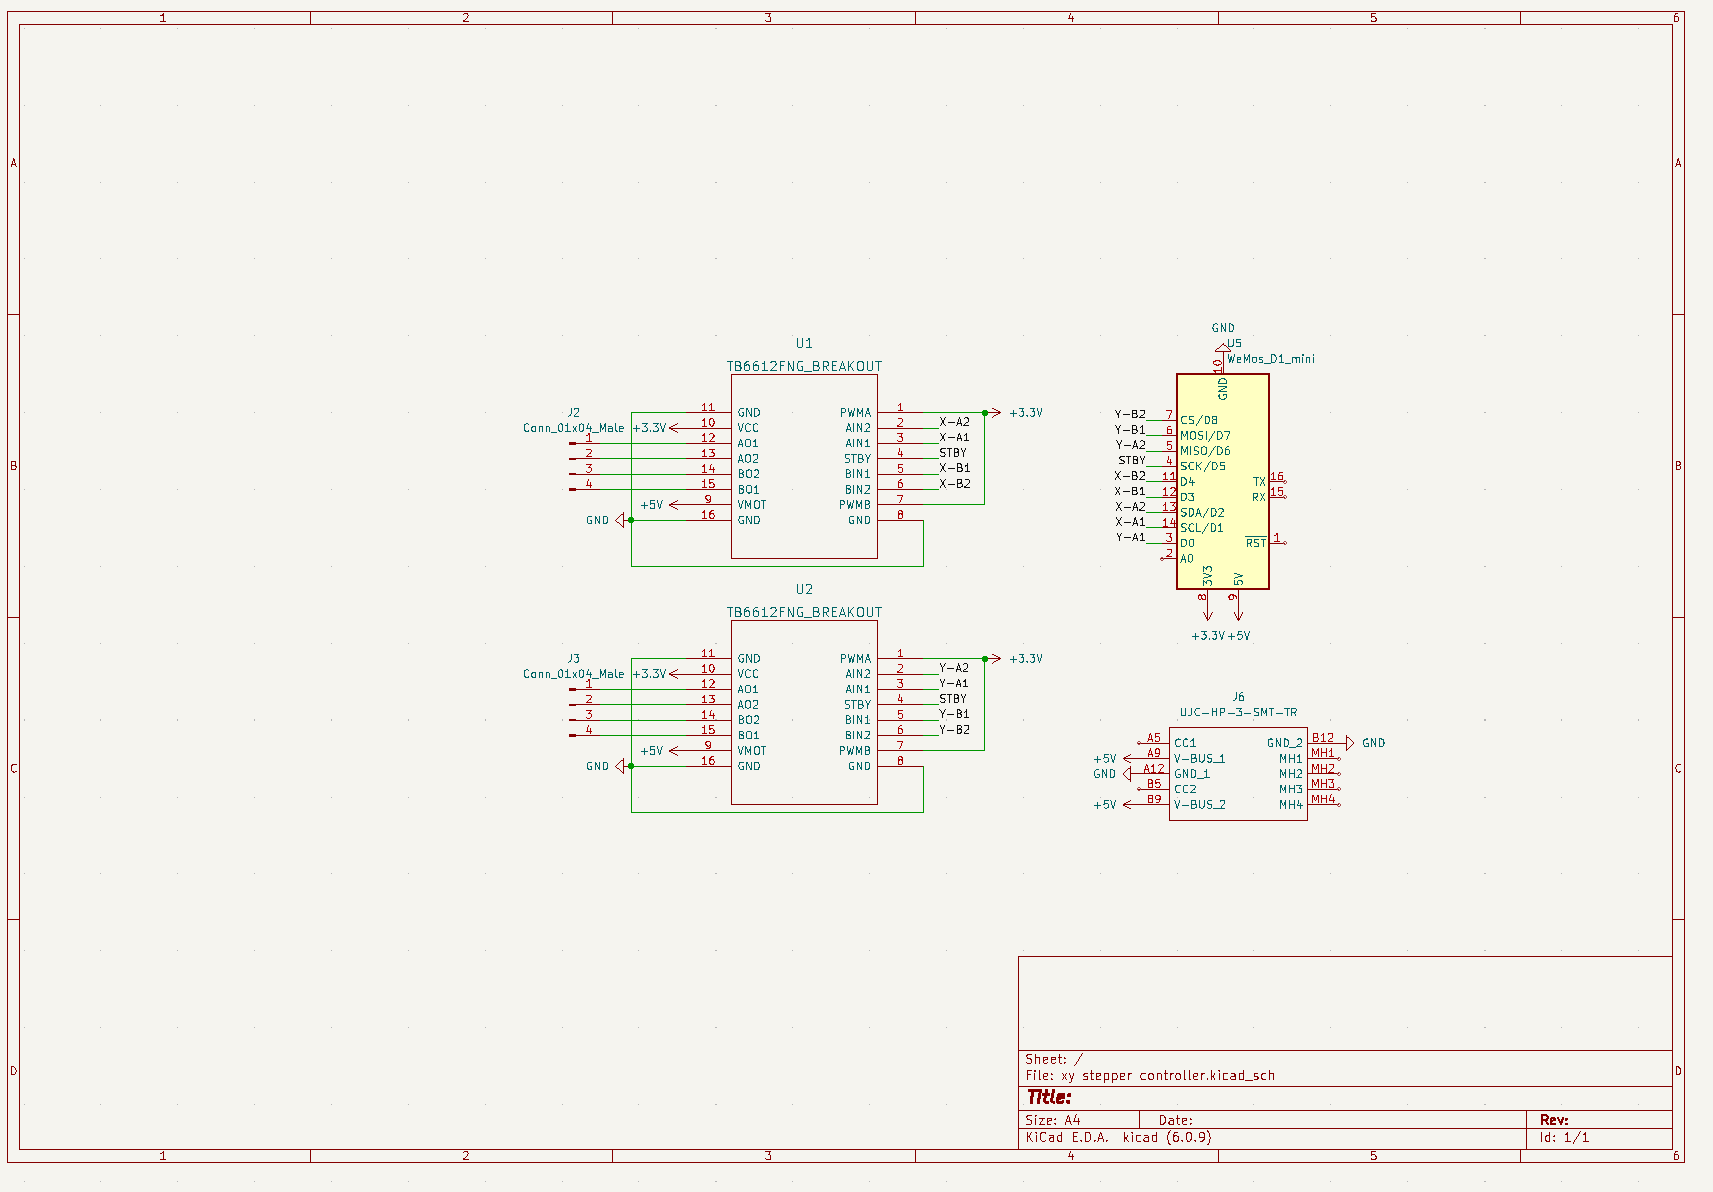Click the RST pin label on WeMos_D1_mini
Screen dimensions: 1713x1192
(x=1255, y=541)
